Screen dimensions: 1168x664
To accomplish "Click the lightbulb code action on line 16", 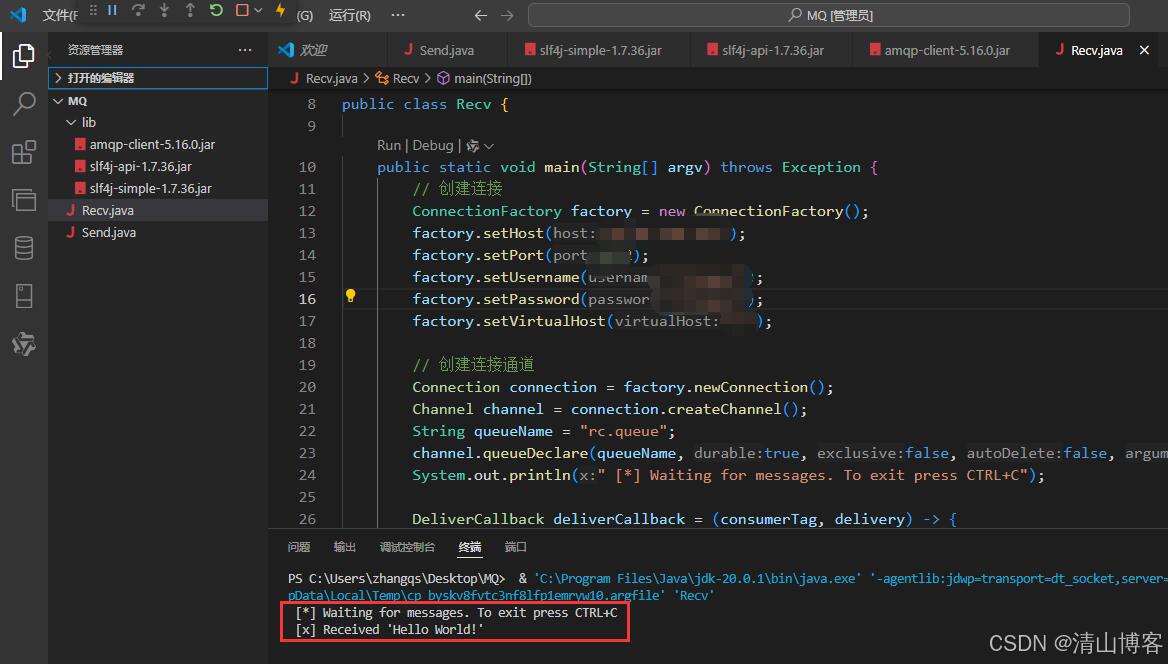I will [x=351, y=296].
